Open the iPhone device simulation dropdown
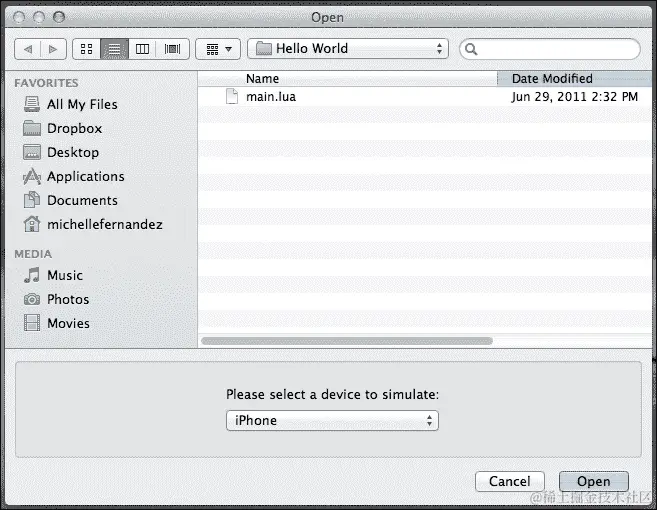The image size is (657, 510). 332,420
